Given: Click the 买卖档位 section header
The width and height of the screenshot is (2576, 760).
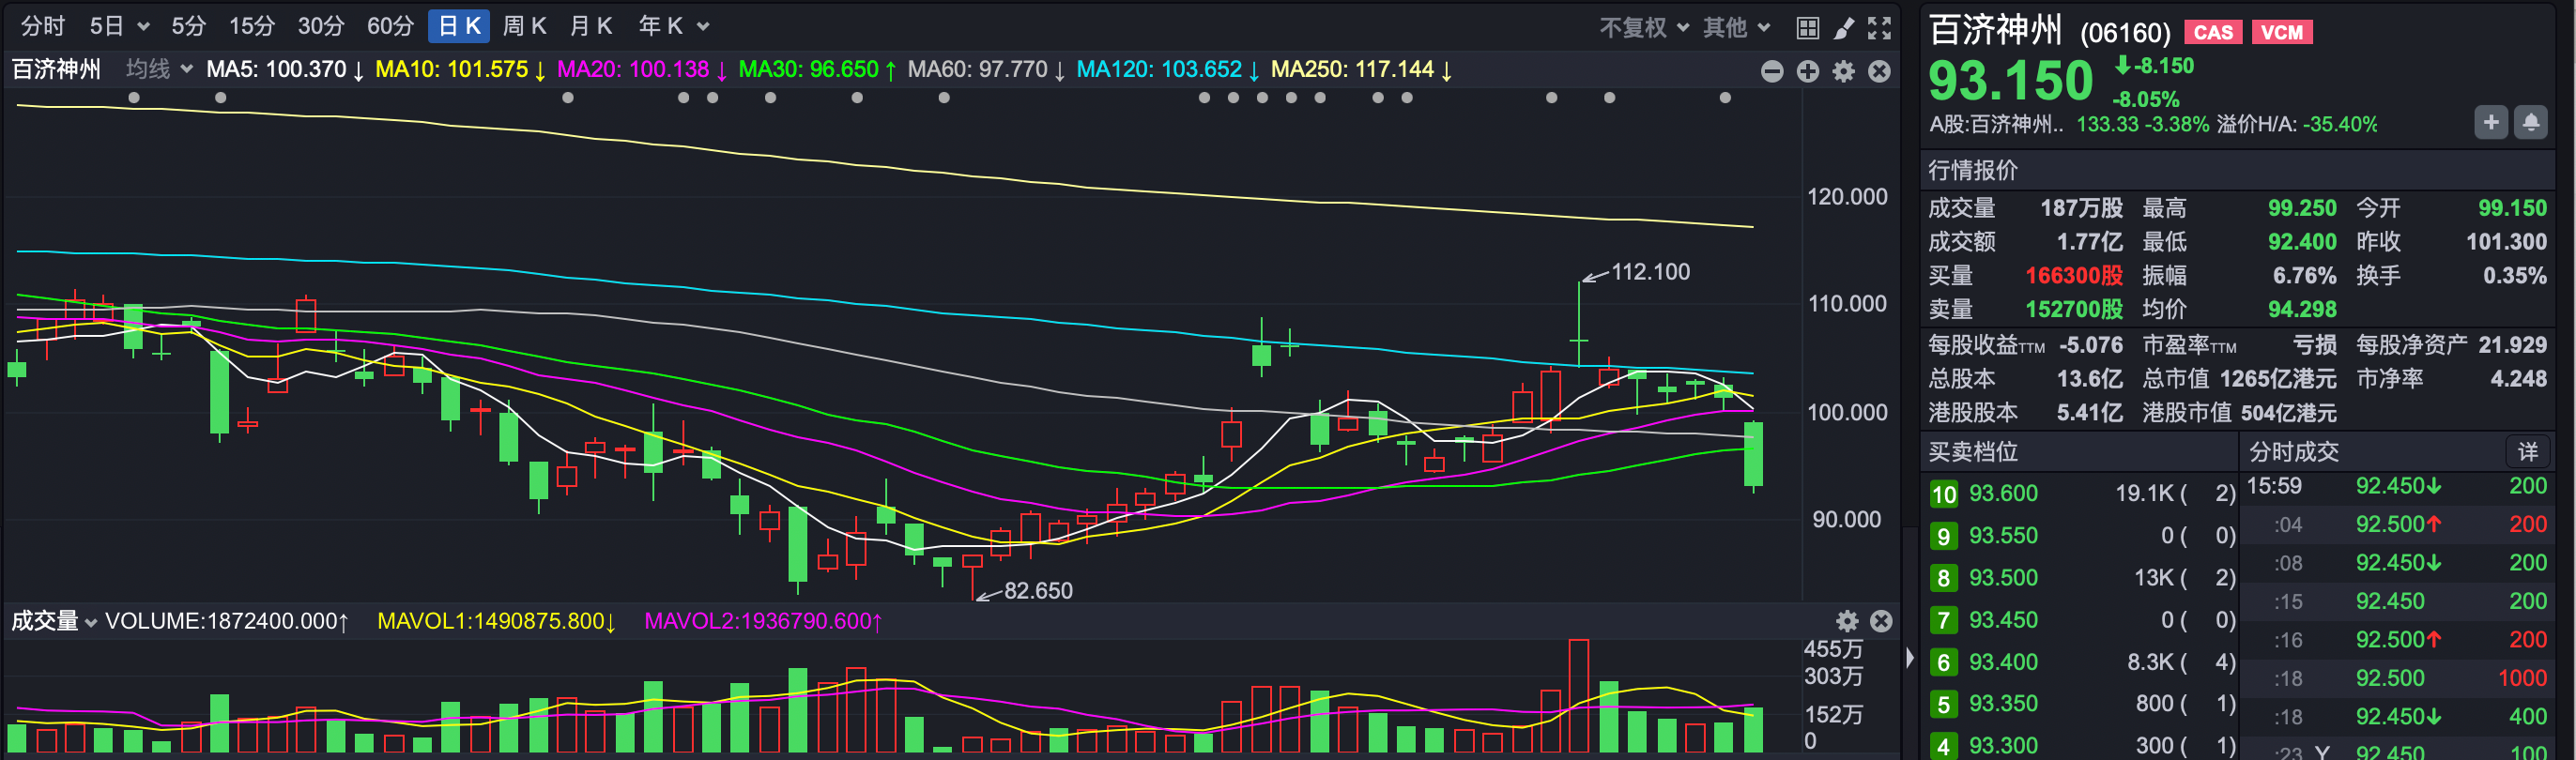Looking at the screenshot, I should tap(1973, 452).
